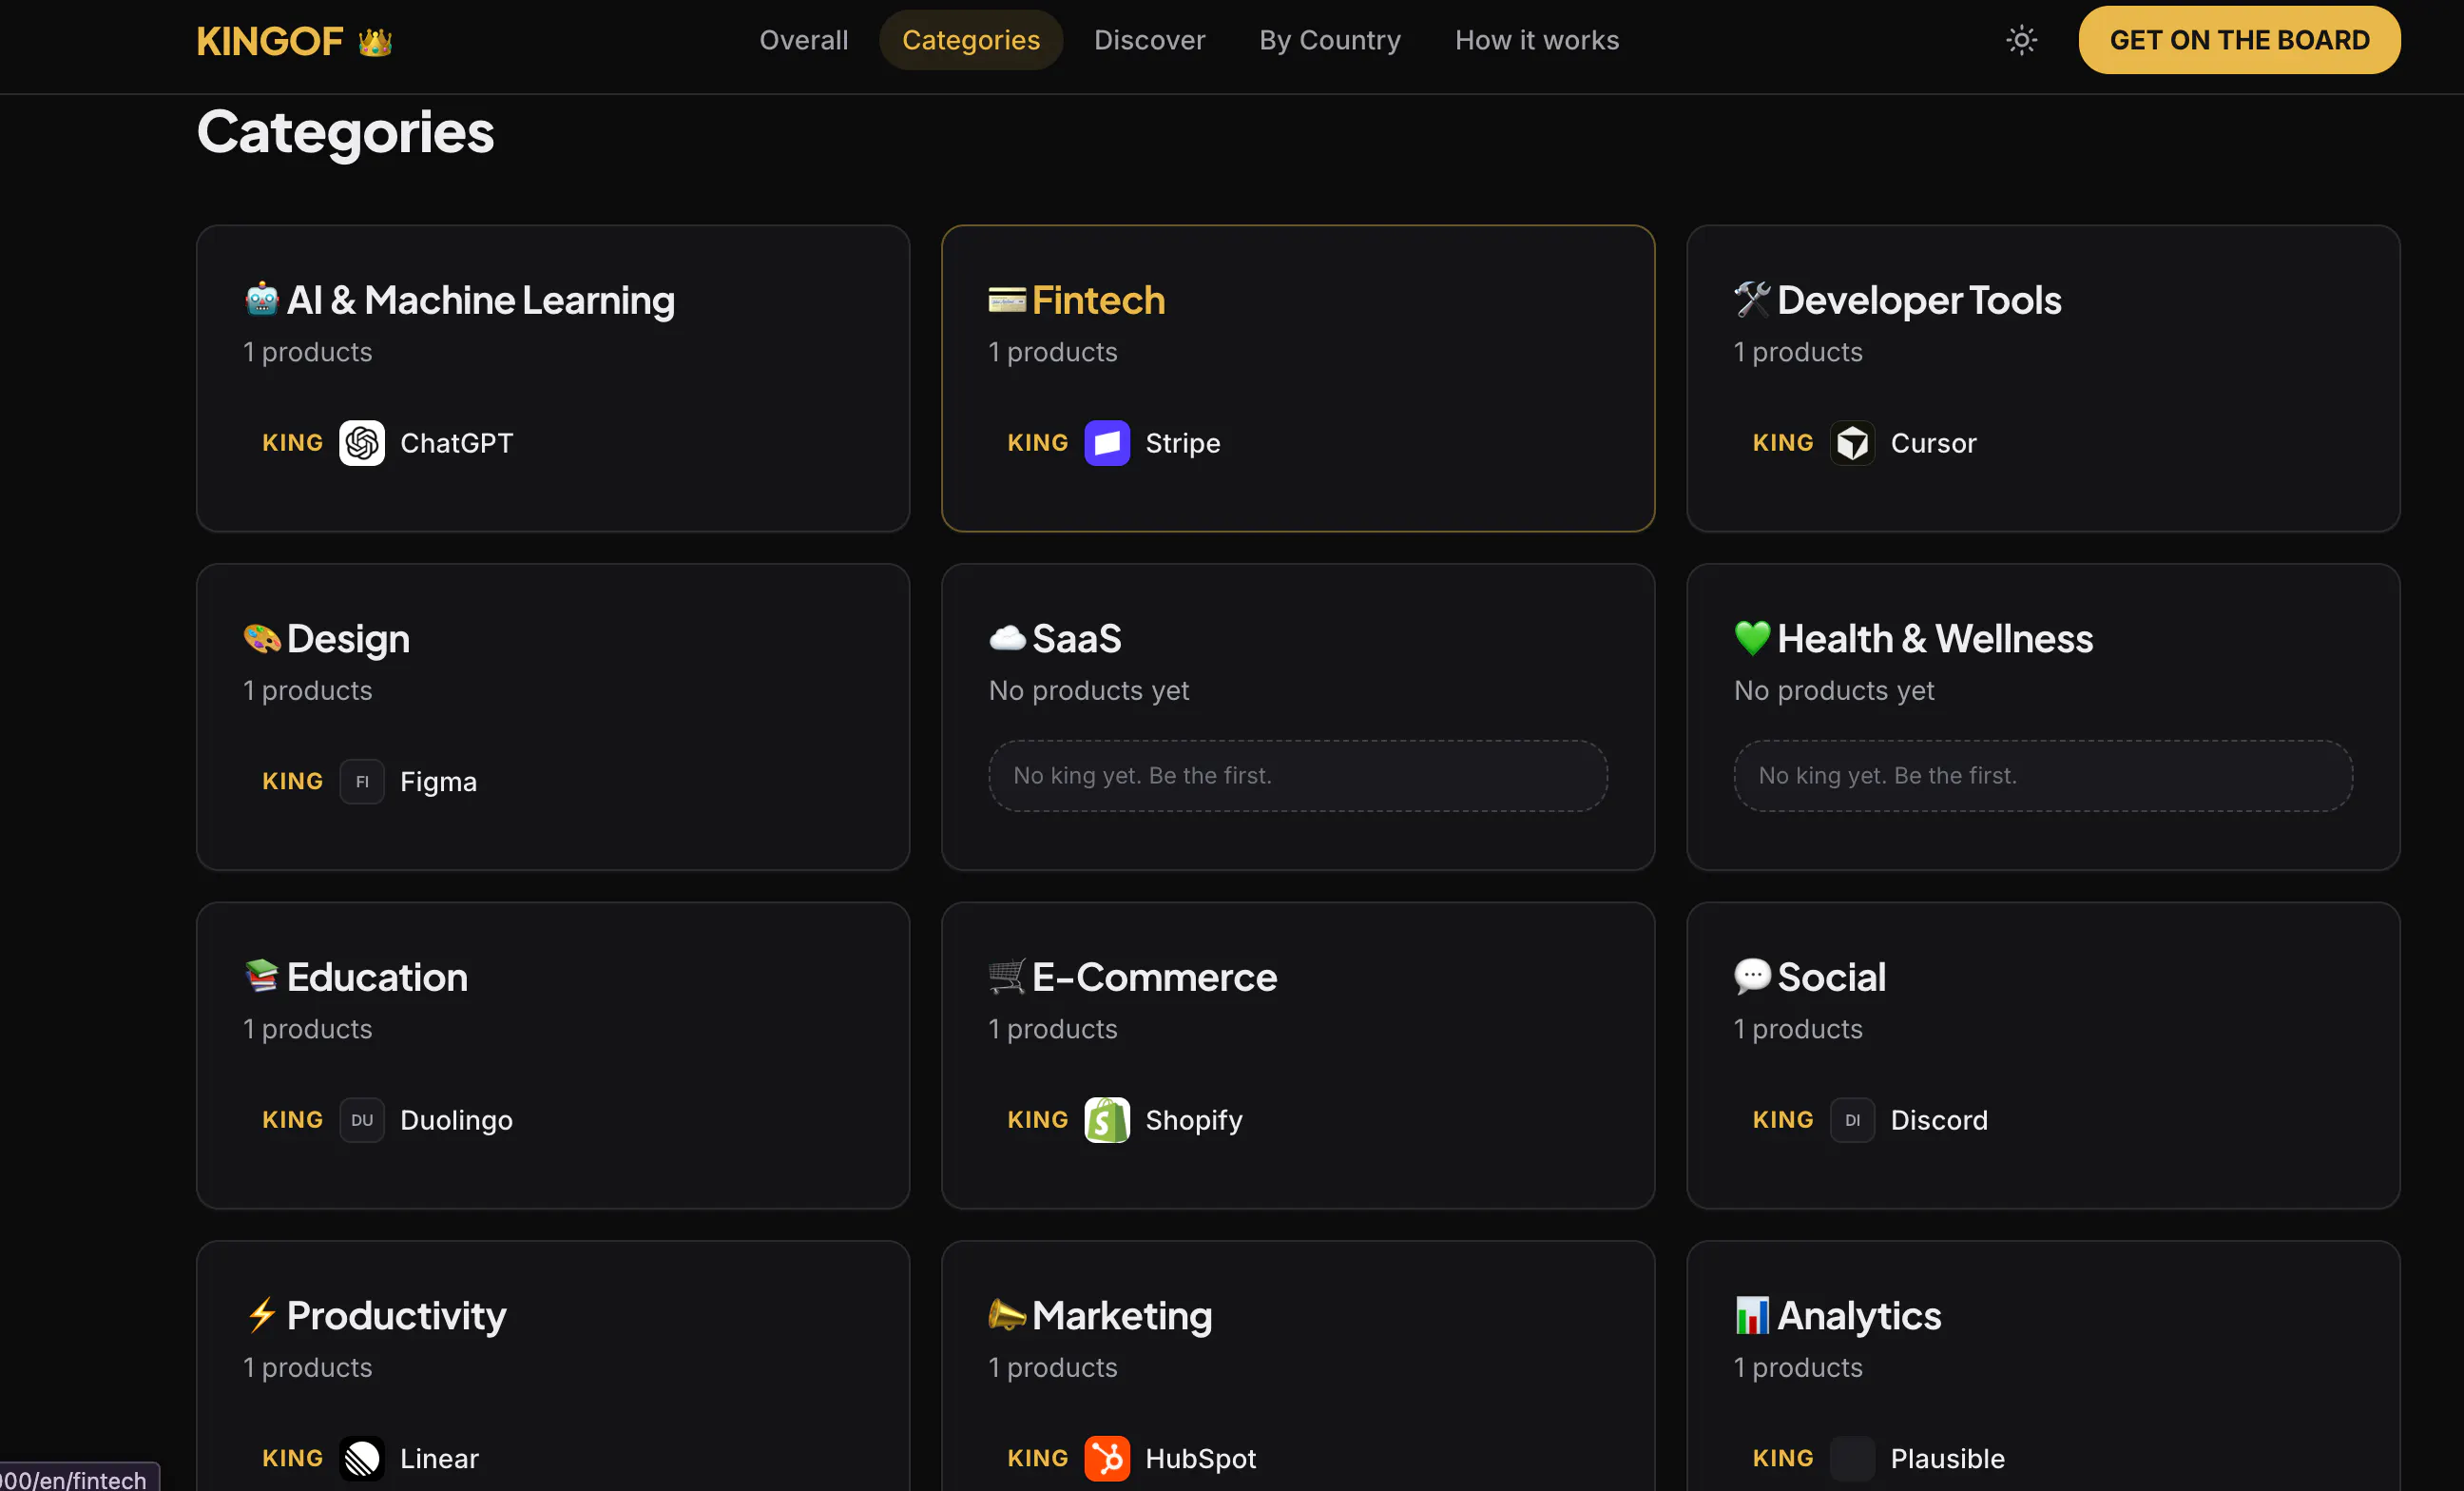Image resolution: width=2464 pixels, height=1491 pixels.
Task: Click the lightning bolt emoji beside Productivity
Action: coord(262,1315)
